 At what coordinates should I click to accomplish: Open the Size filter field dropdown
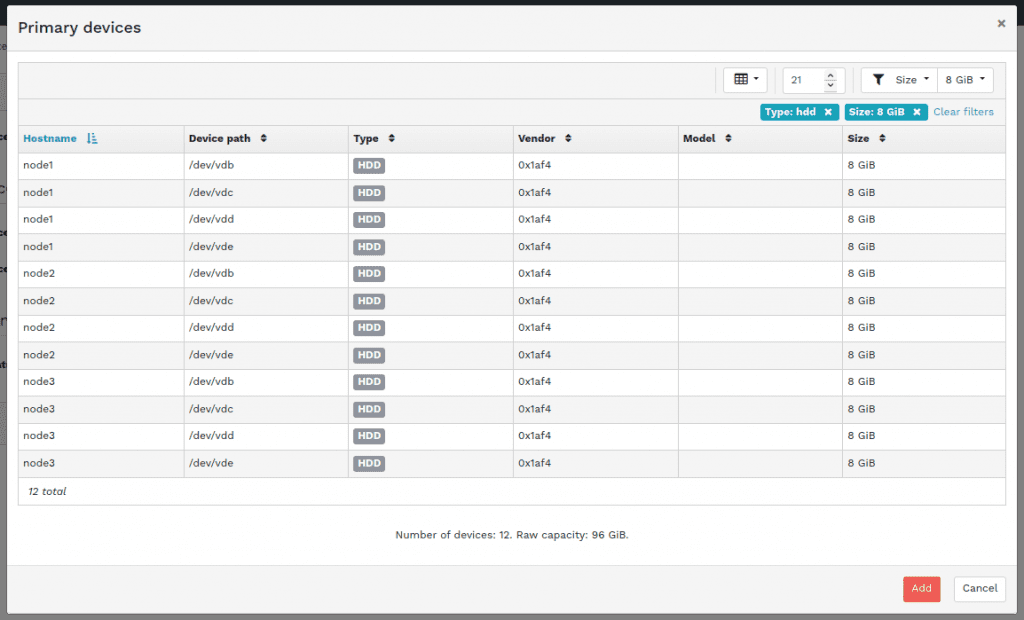tap(899, 80)
